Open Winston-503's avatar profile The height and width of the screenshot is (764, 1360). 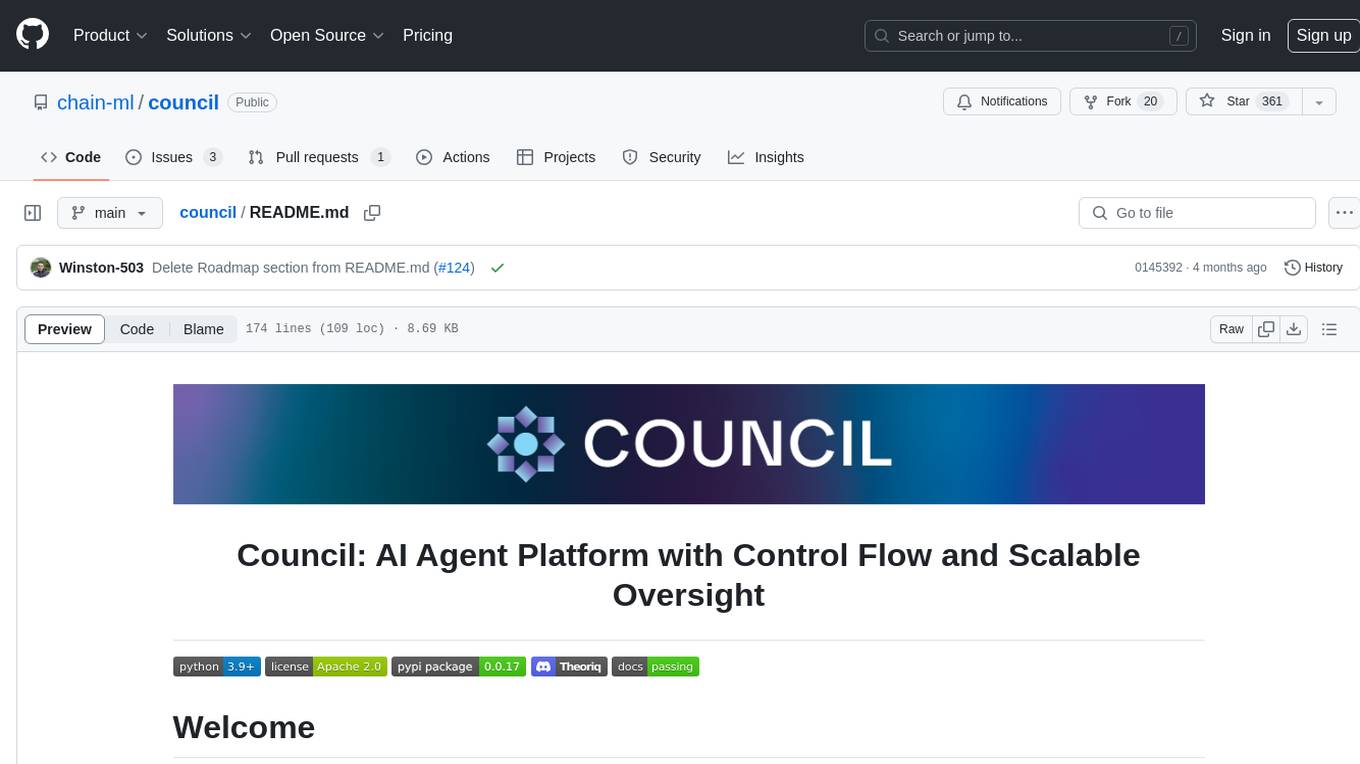pyautogui.click(x=41, y=268)
